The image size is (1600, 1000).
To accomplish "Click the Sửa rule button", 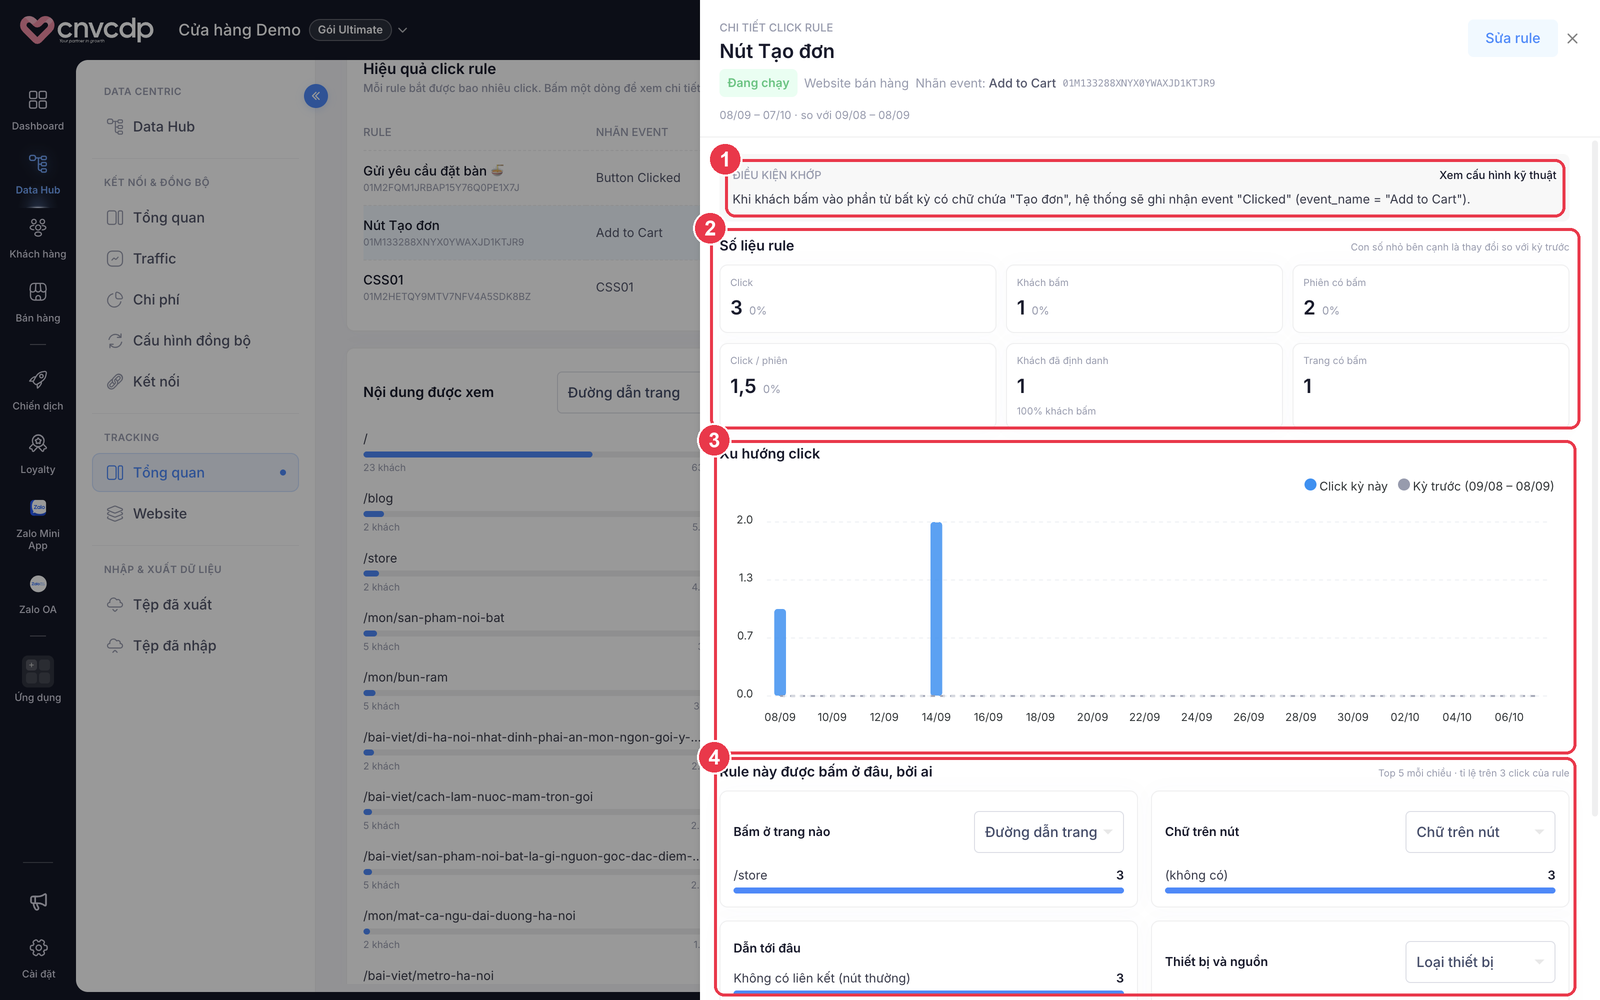I will [x=1512, y=38].
